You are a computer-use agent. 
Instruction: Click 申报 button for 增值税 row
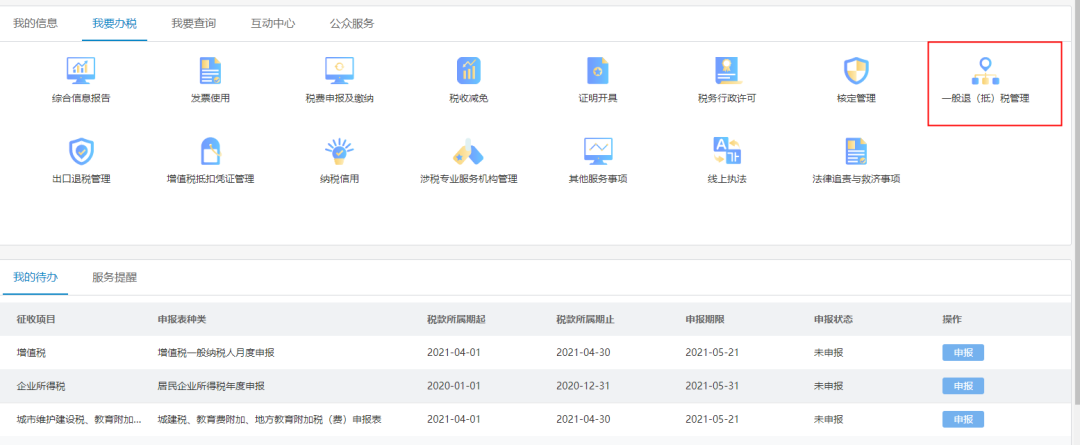point(963,353)
